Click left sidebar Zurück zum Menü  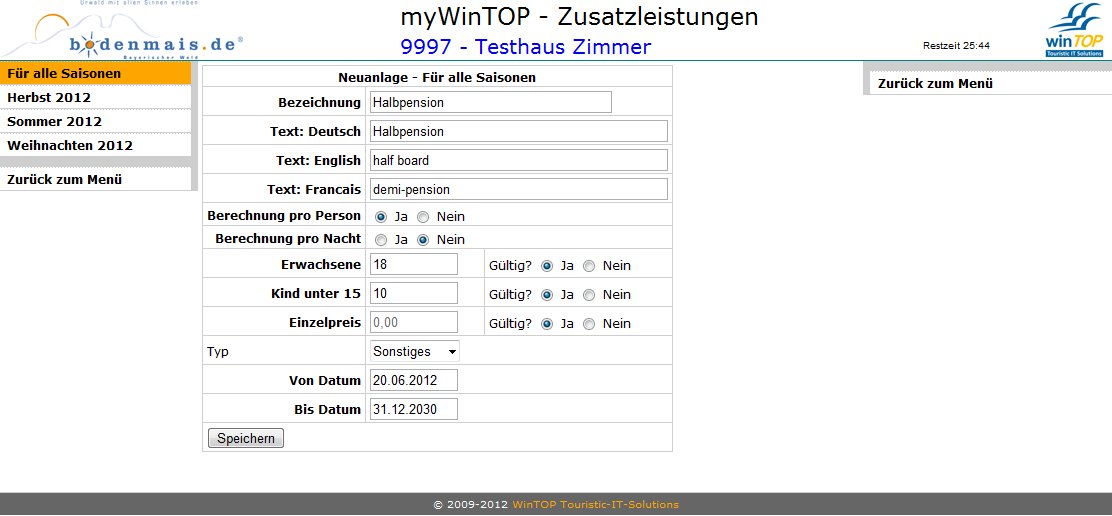pos(64,180)
